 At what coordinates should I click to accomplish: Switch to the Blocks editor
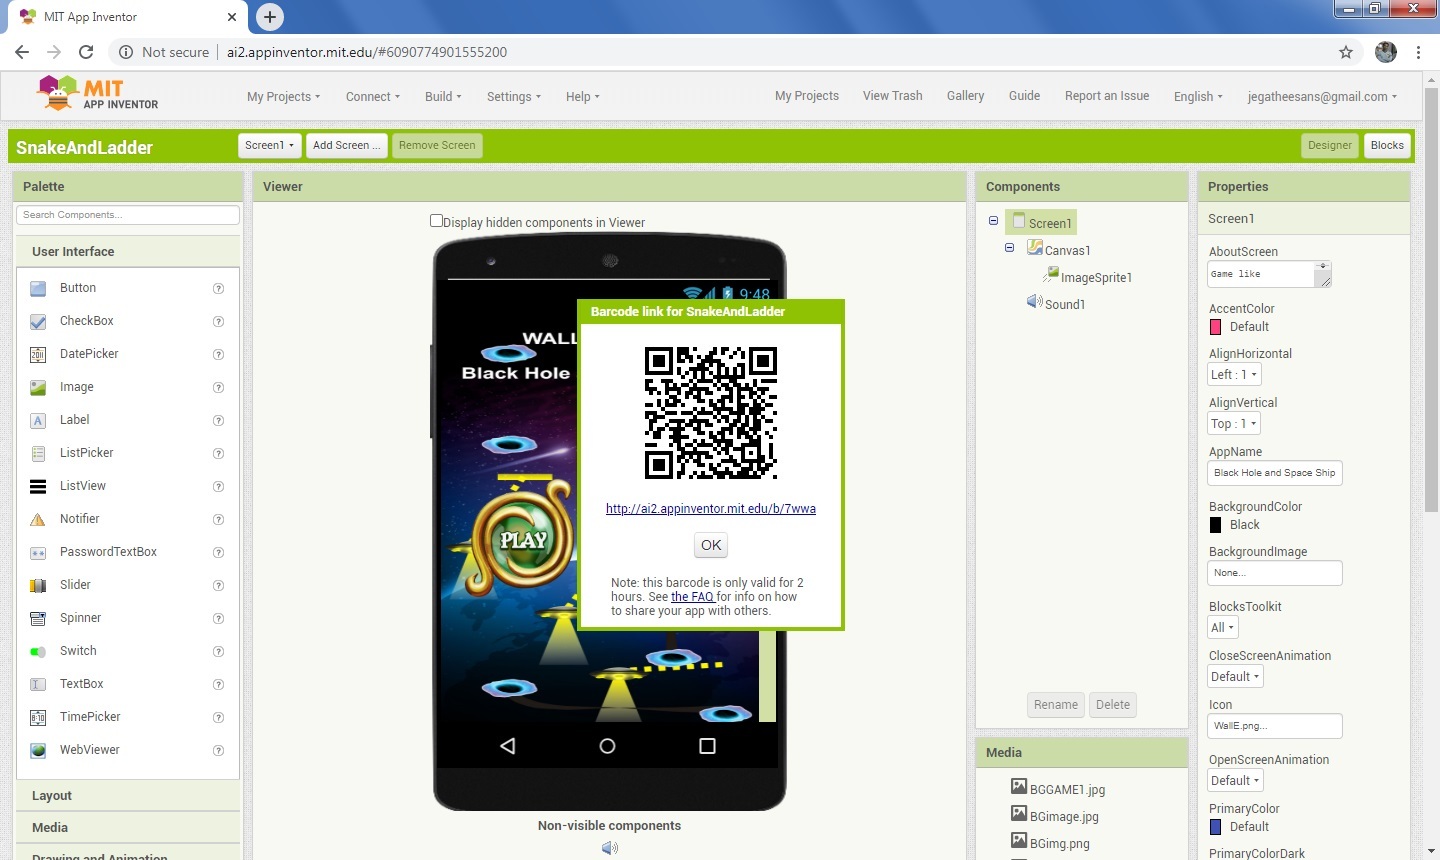(x=1387, y=145)
